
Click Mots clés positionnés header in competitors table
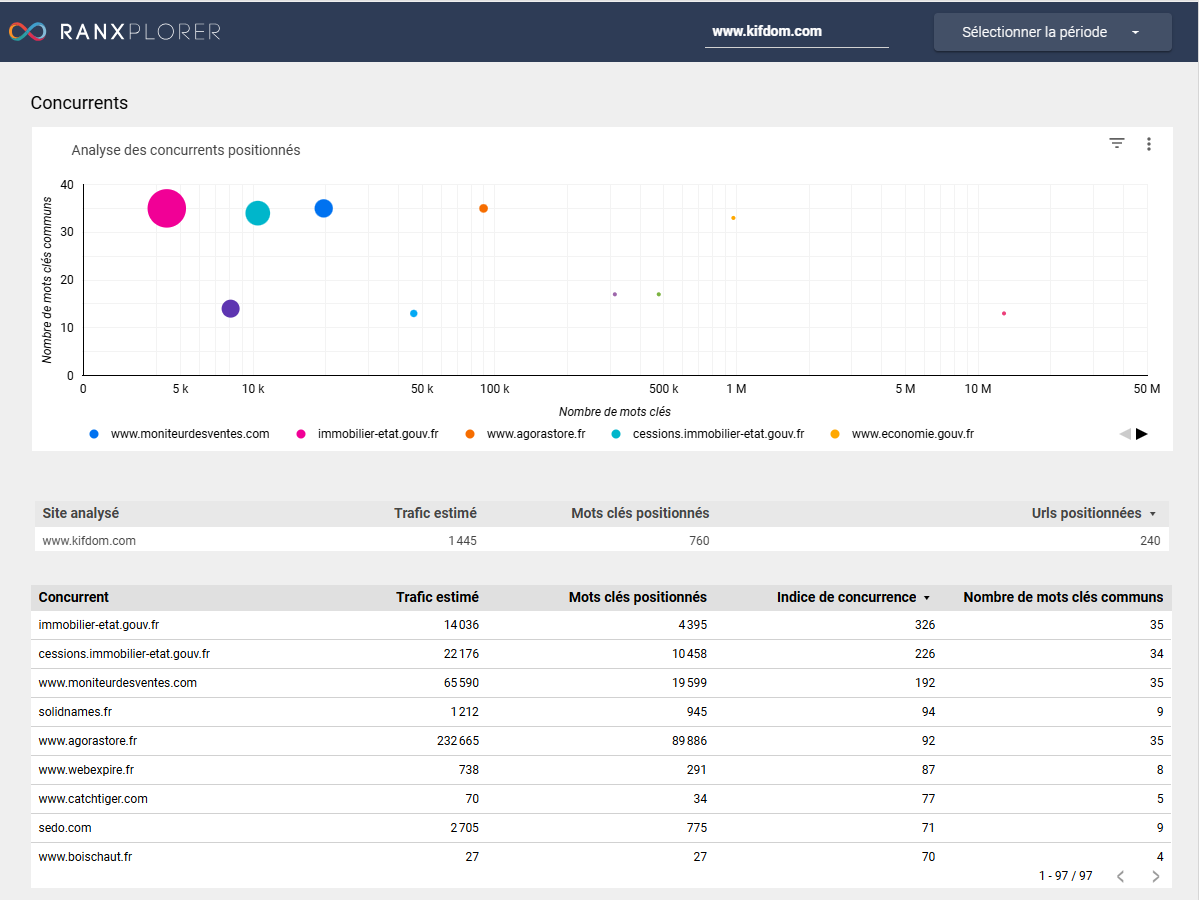[x=638, y=597]
